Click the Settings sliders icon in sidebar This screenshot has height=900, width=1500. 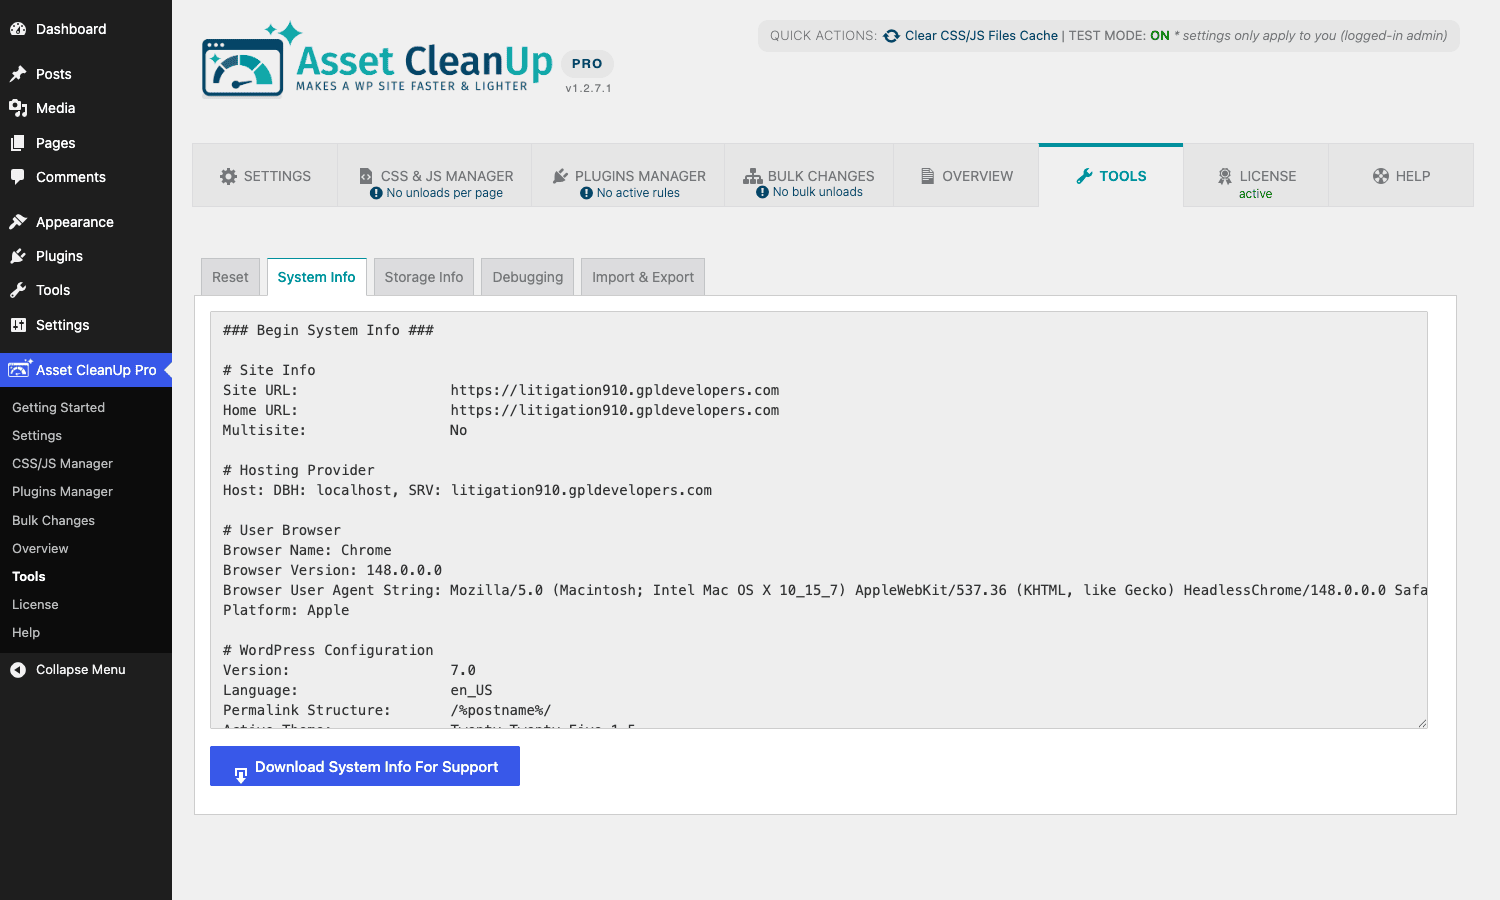[x=18, y=325]
